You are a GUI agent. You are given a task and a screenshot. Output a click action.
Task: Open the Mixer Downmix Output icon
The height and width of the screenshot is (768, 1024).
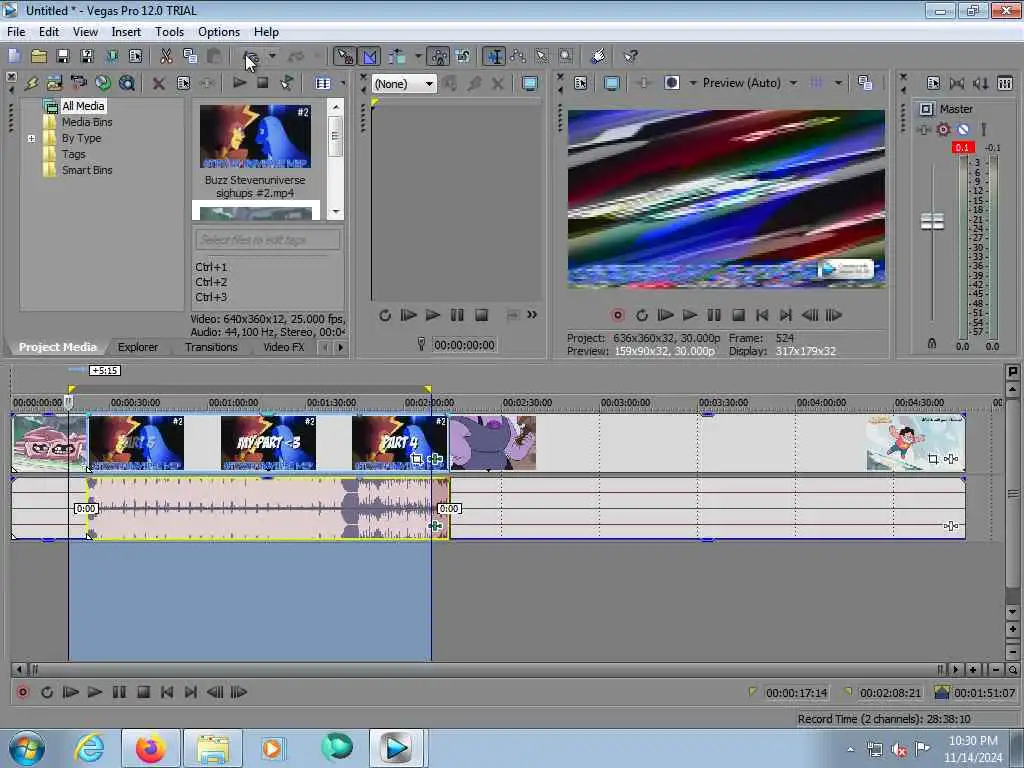pyautogui.click(x=957, y=83)
